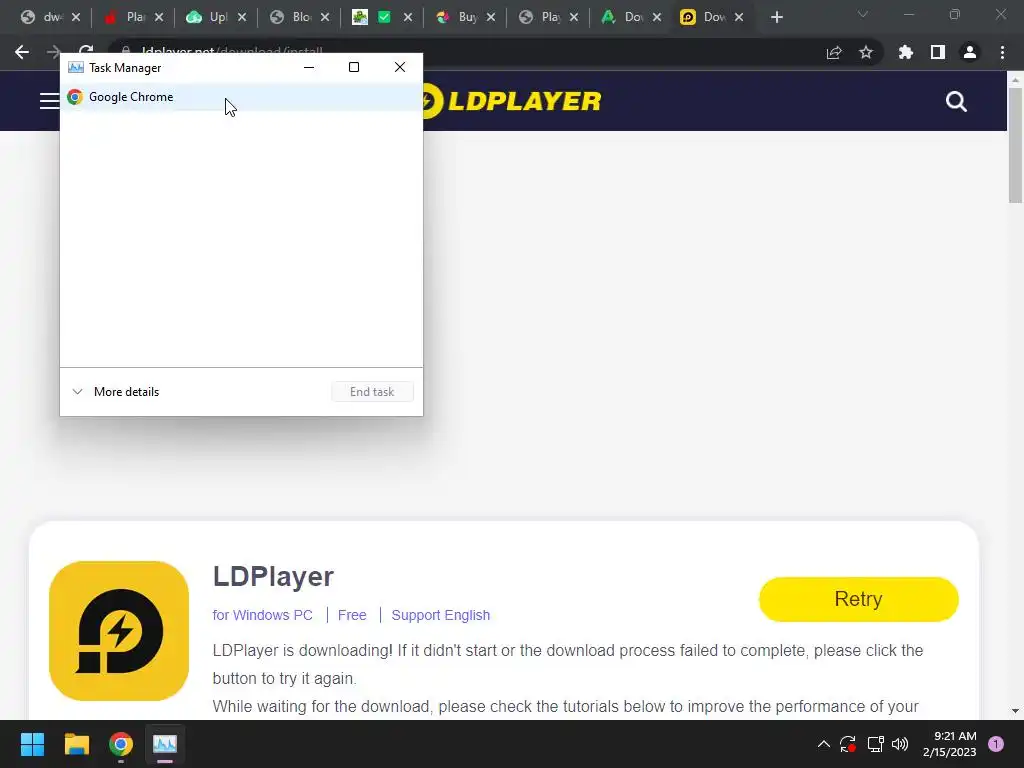Click the 'Support English' link
This screenshot has height=768, width=1024.
(x=441, y=615)
